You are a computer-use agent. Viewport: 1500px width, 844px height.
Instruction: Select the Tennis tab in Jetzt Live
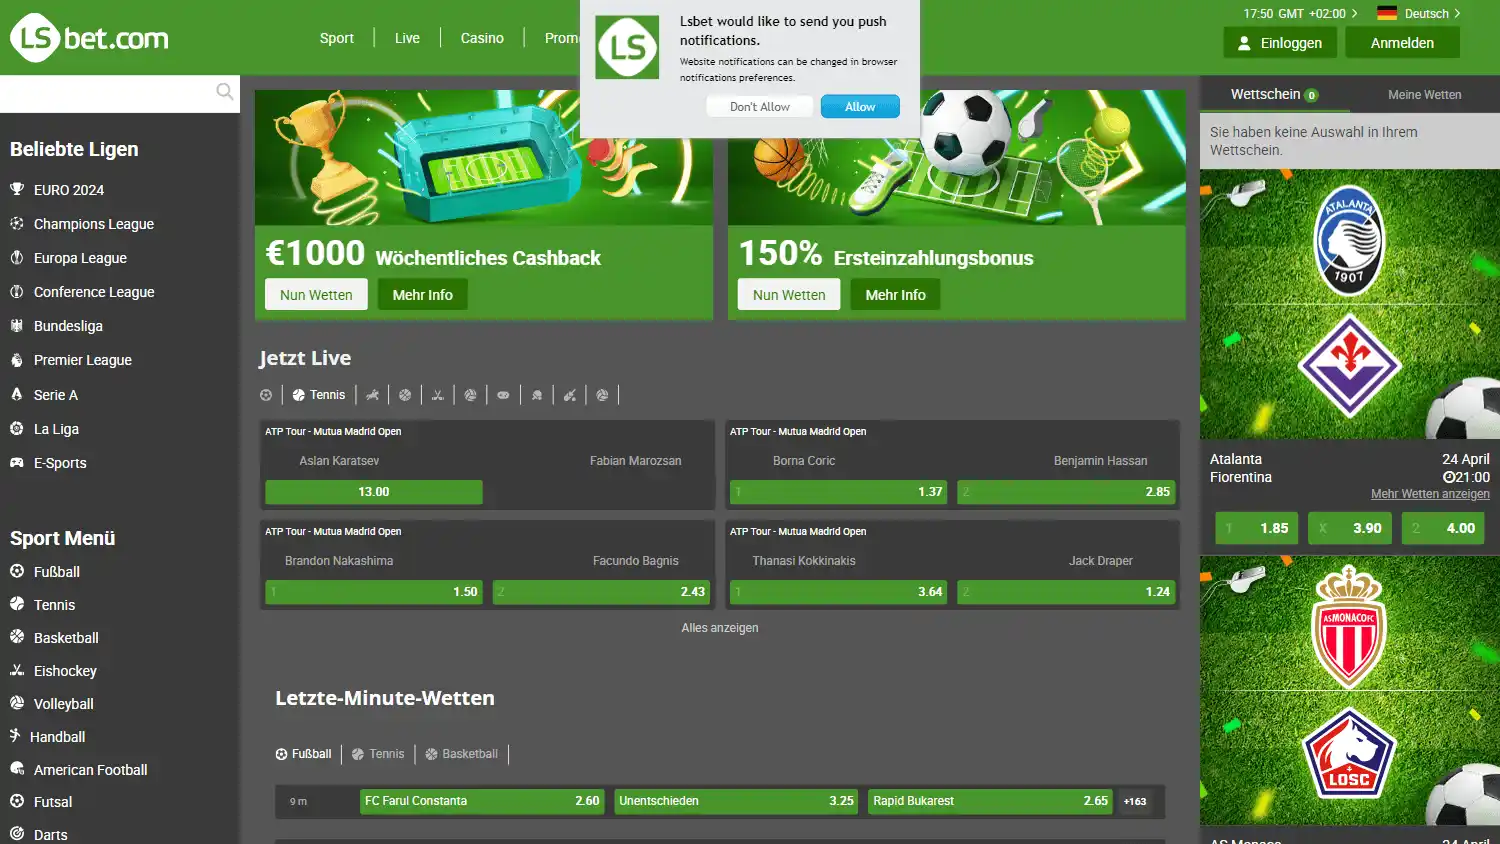point(319,395)
